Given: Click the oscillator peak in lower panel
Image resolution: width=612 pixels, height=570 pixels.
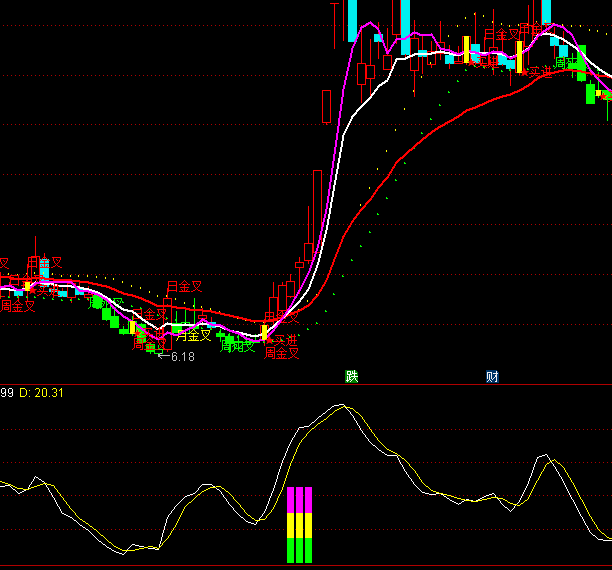Looking at the screenshot, I should (341, 406).
